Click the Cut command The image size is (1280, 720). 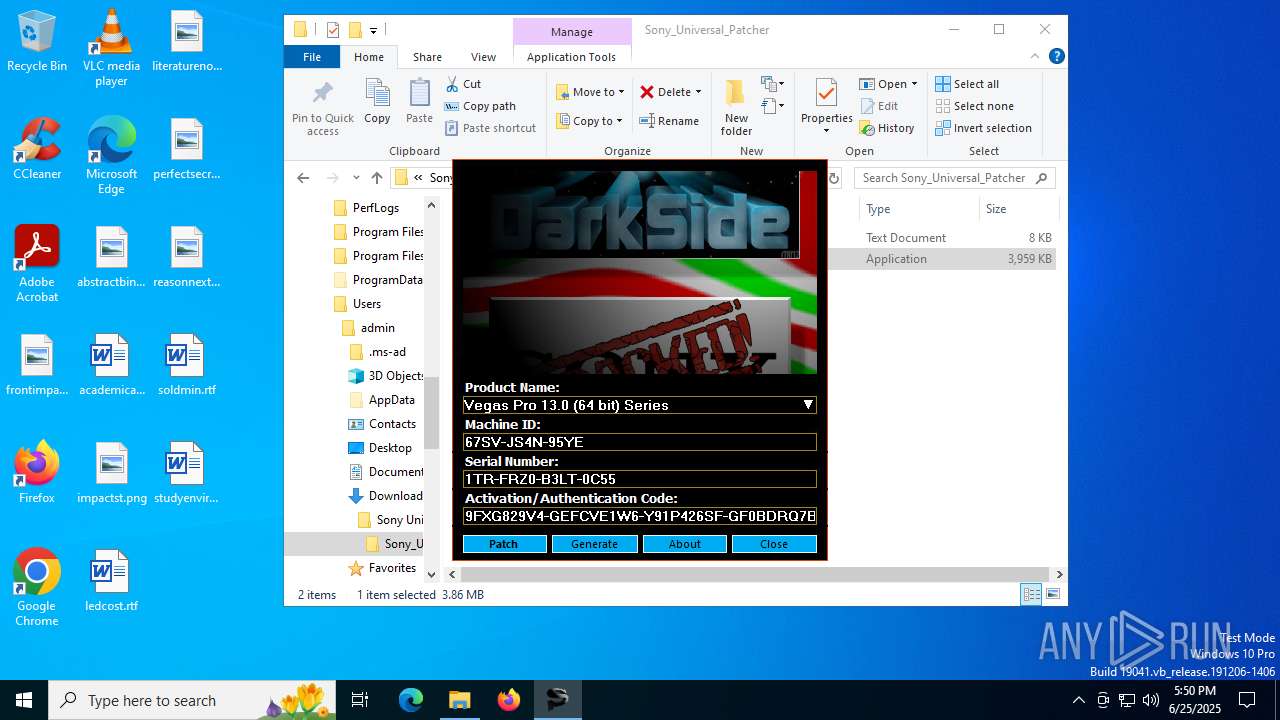pos(463,84)
